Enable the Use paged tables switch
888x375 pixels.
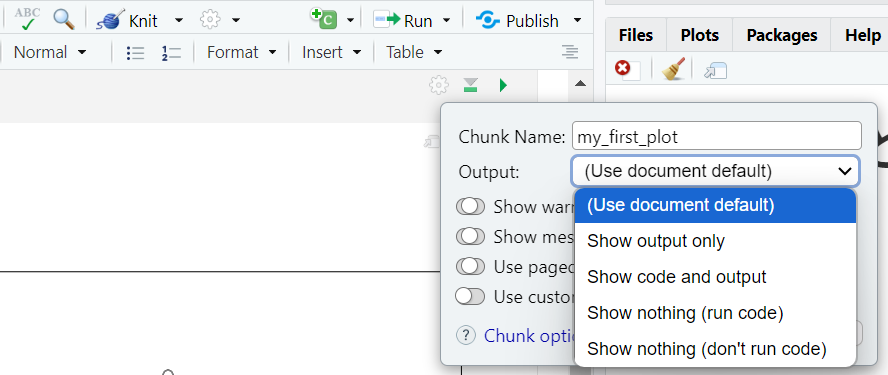[x=470, y=266]
